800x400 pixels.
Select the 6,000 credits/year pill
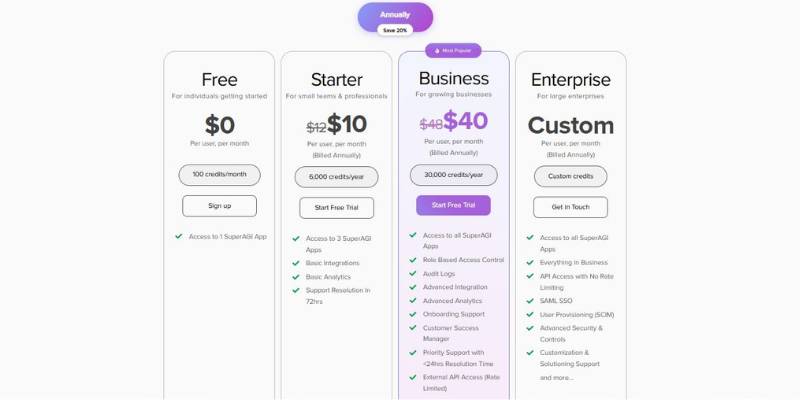pos(336,177)
